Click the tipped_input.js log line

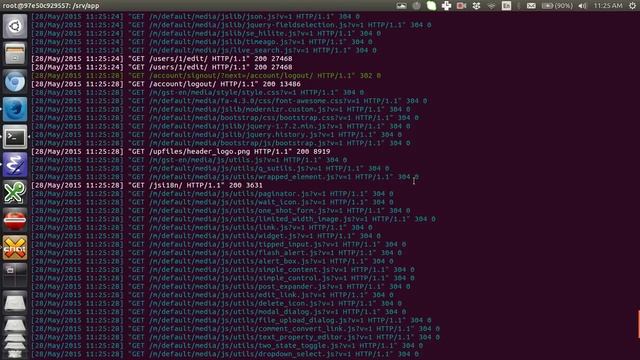click(219, 244)
